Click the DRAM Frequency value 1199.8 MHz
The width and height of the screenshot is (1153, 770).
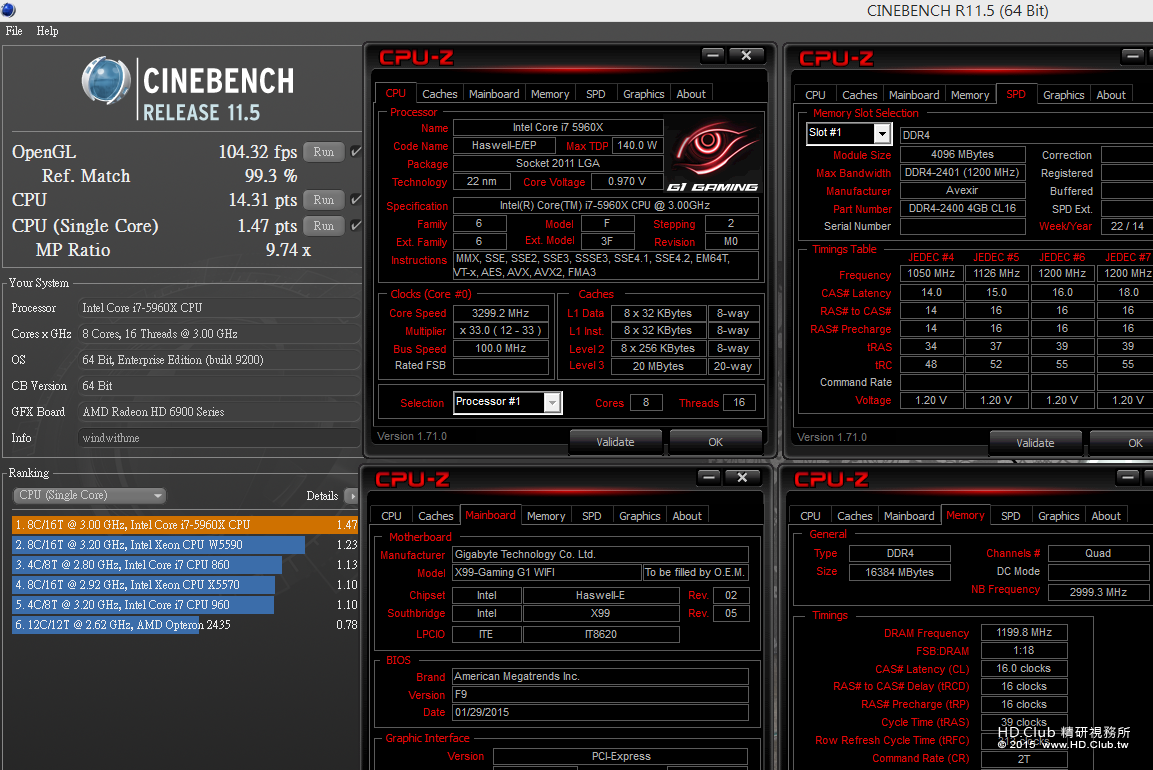click(1024, 632)
